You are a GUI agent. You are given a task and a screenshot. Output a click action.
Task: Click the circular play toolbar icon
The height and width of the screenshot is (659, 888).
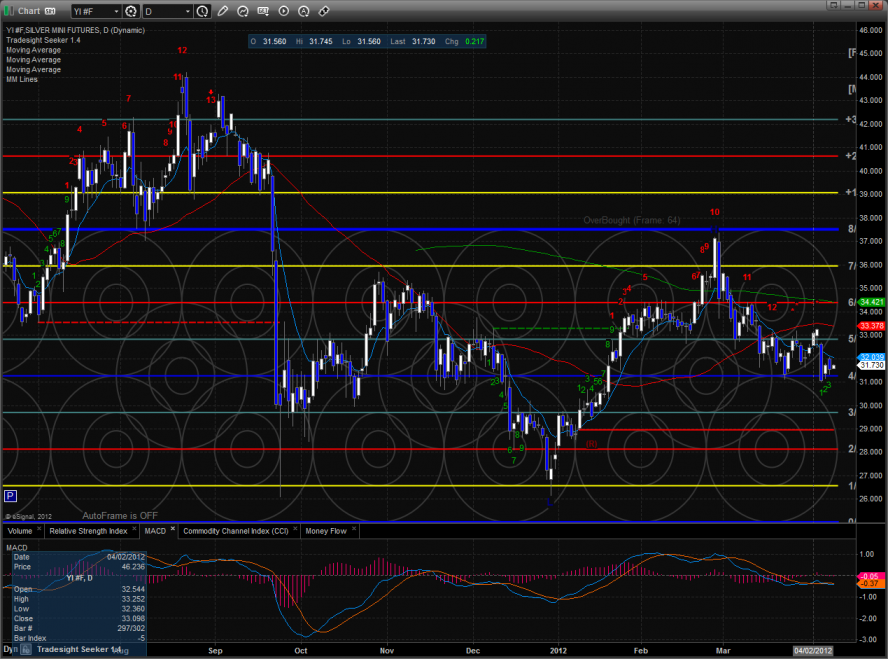pyautogui.click(x=285, y=11)
